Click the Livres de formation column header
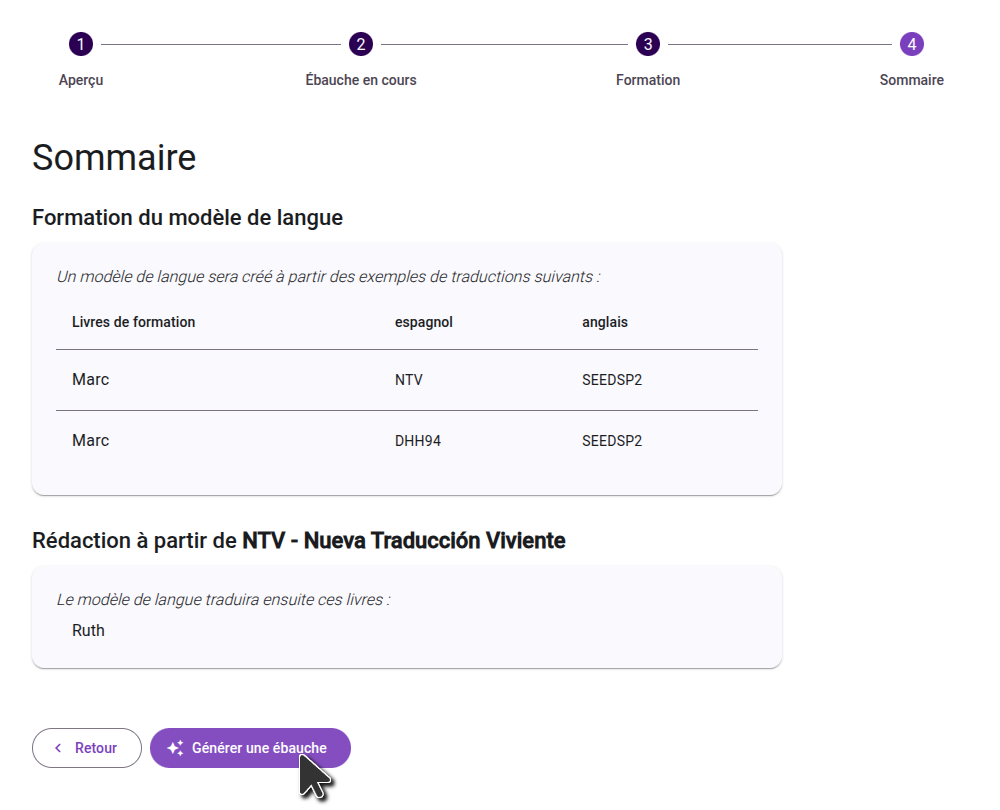 [133, 322]
